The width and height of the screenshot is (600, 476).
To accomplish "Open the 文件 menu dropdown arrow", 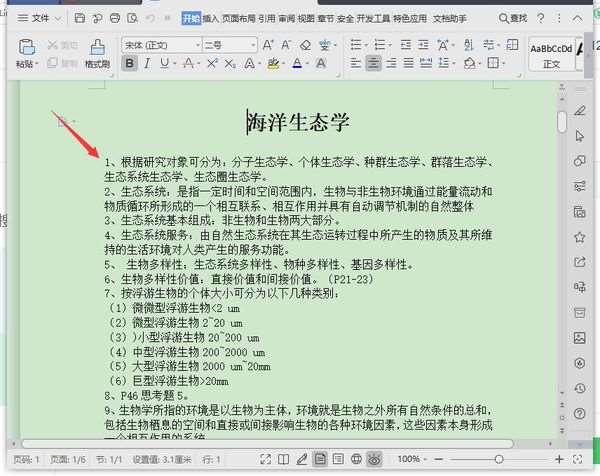I will (x=58, y=18).
